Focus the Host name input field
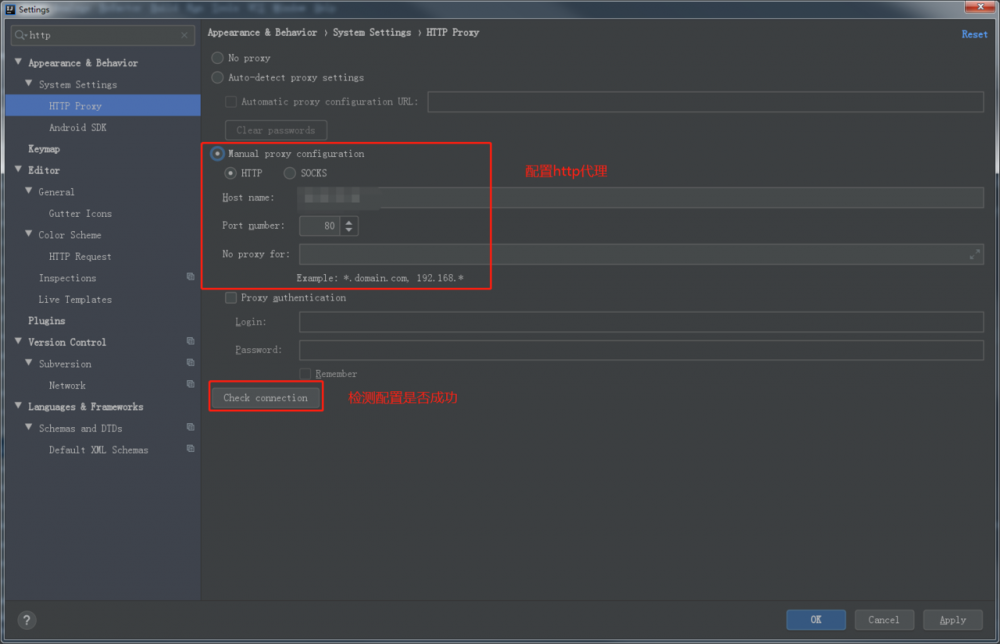The width and height of the screenshot is (1000, 644). (641, 198)
